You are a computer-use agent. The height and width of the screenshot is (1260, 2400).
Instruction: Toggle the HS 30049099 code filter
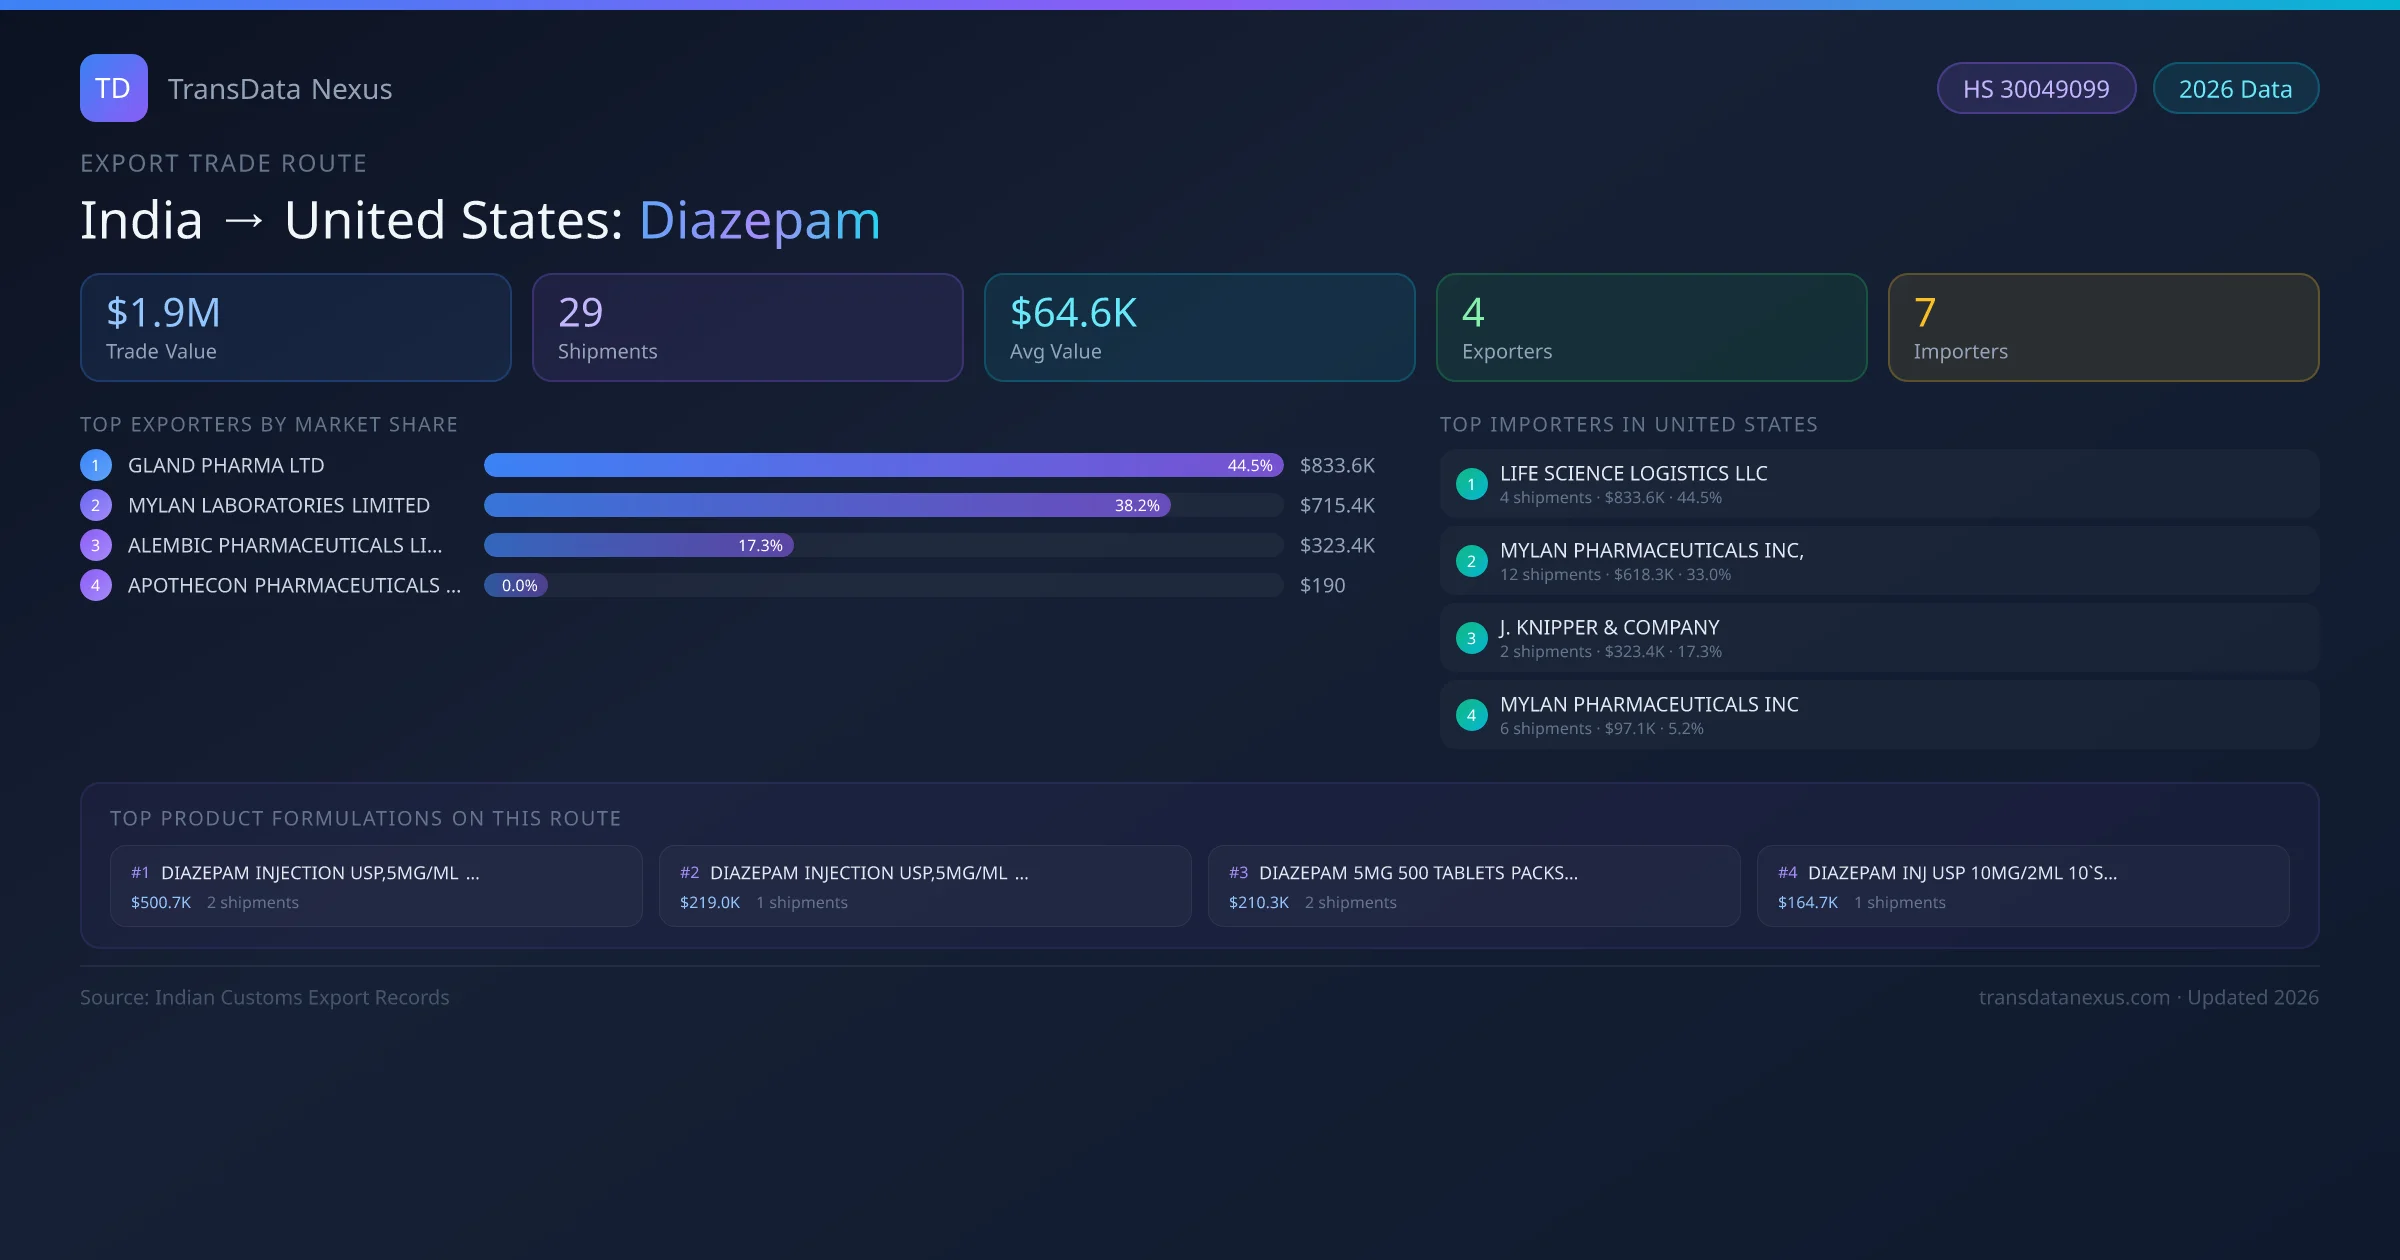[x=2036, y=88]
